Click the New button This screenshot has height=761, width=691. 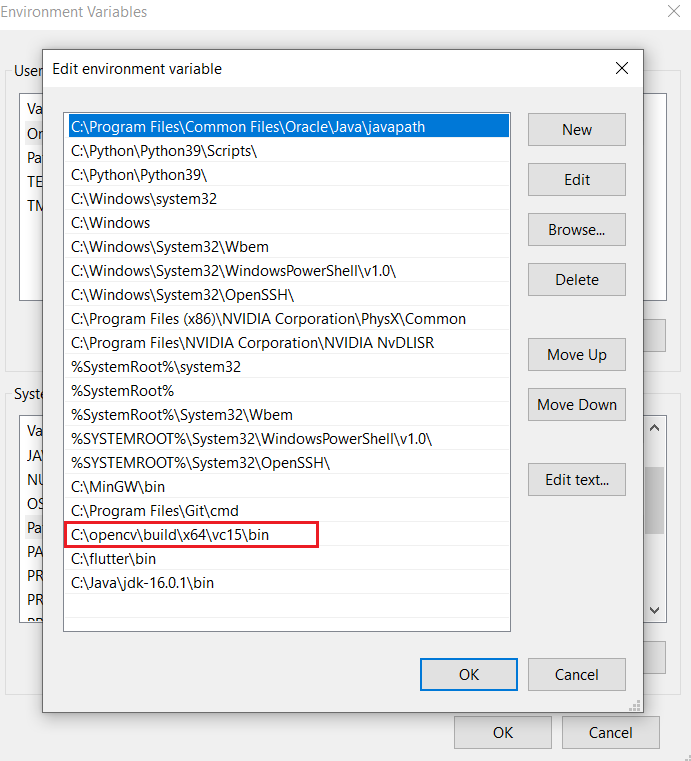pos(576,130)
